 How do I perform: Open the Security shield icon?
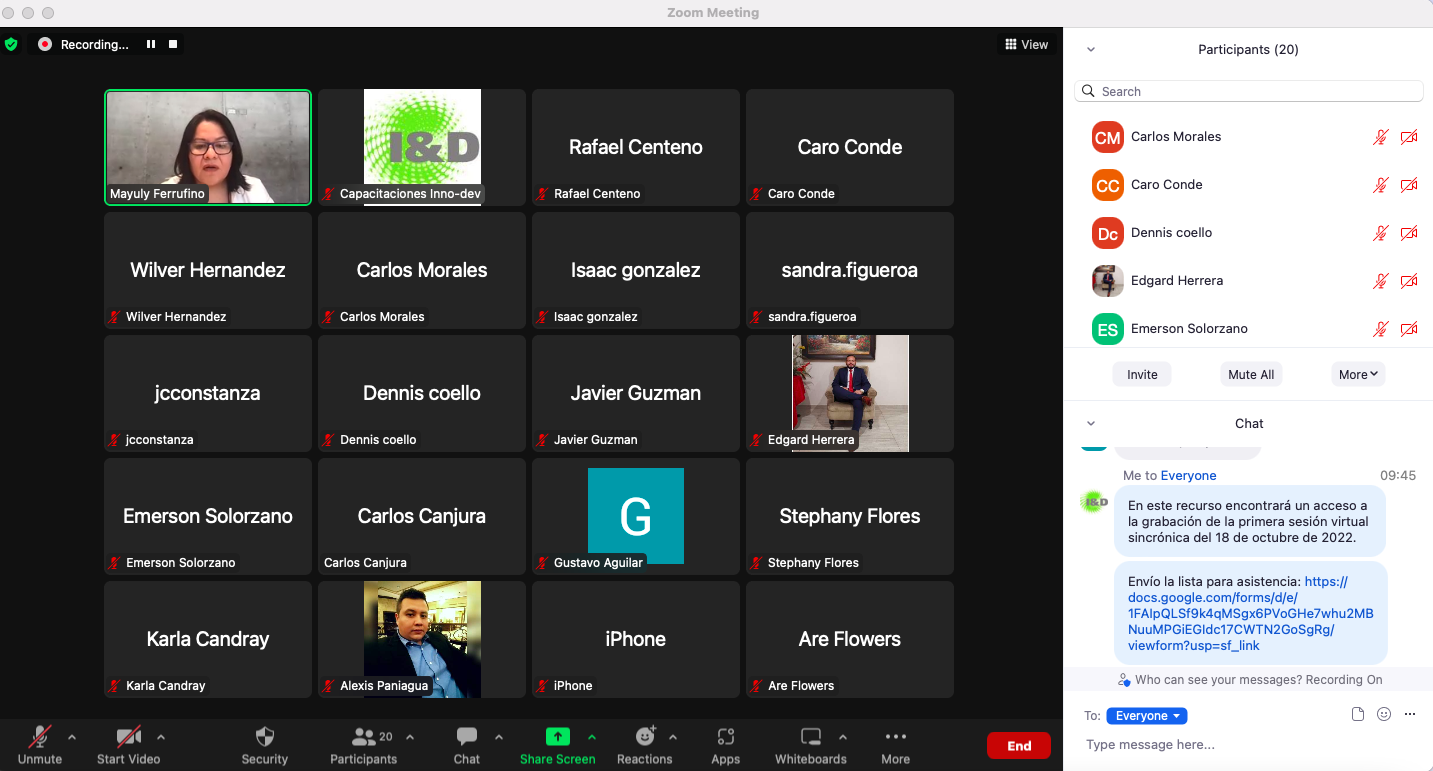[x=265, y=737]
